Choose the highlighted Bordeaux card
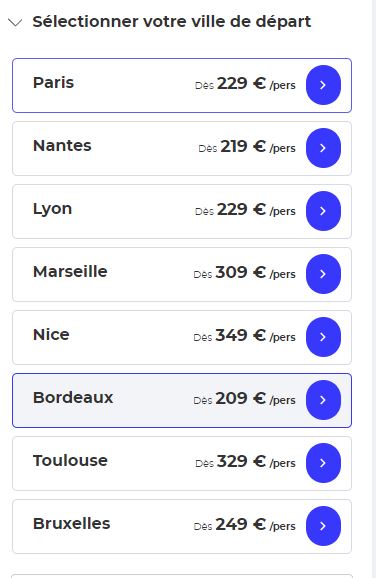Image resolution: width=376 pixels, height=578 pixels. pos(182,400)
